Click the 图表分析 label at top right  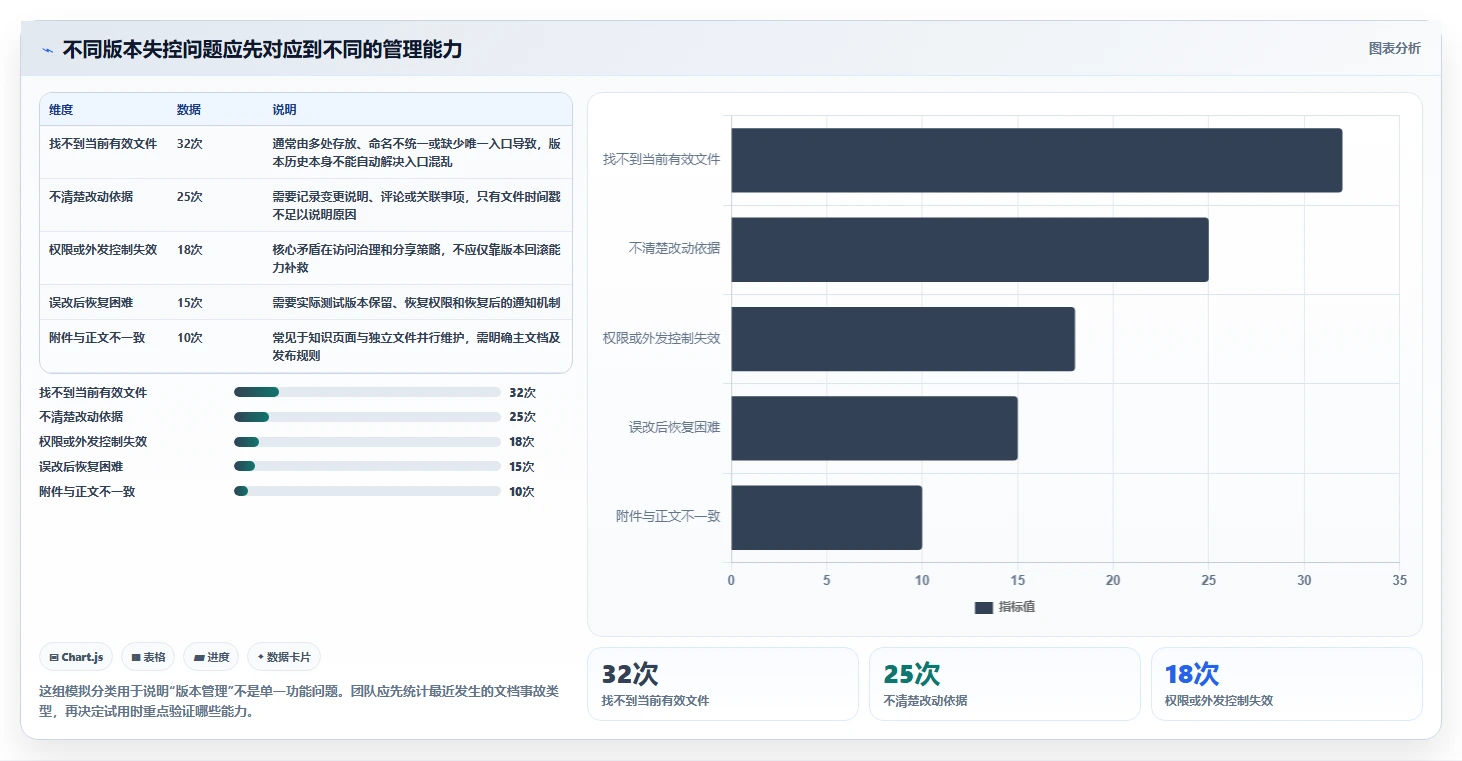[1394, 49]
